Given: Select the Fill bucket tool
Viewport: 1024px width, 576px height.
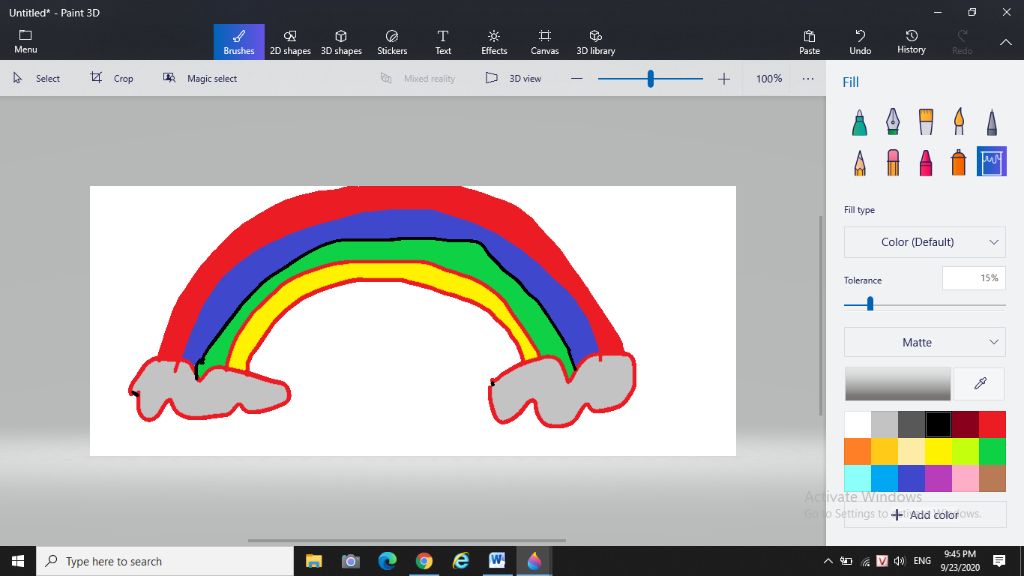Looking at the screenshot, I should [992, 161].
